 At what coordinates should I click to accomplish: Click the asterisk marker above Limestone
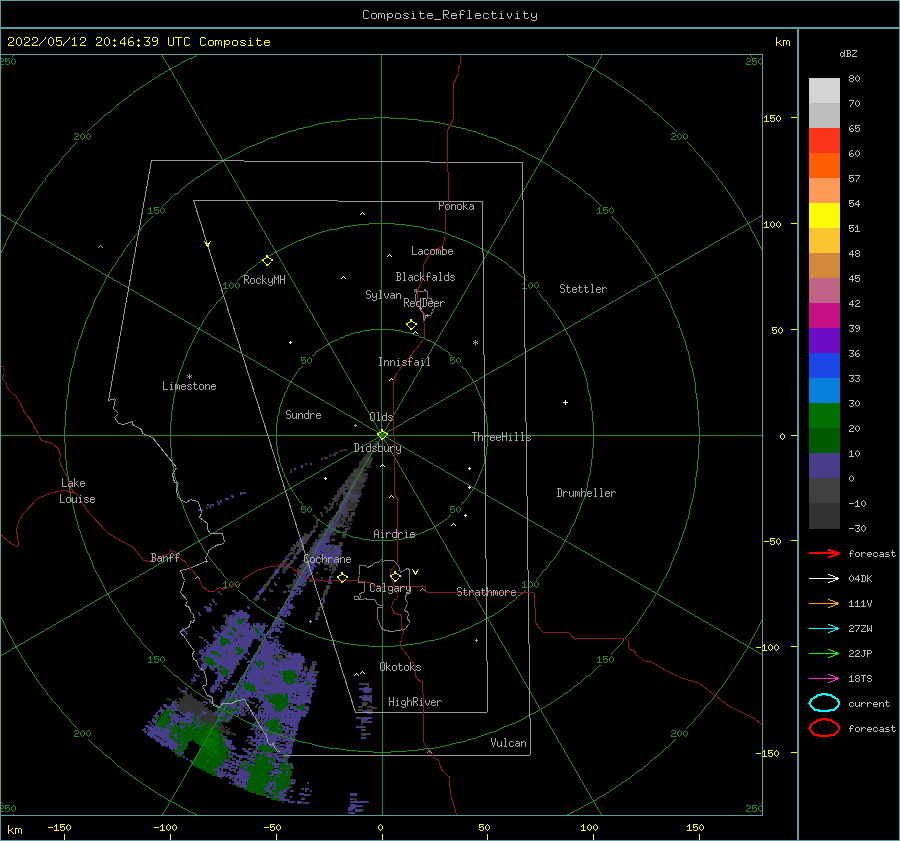click(189, 377)
